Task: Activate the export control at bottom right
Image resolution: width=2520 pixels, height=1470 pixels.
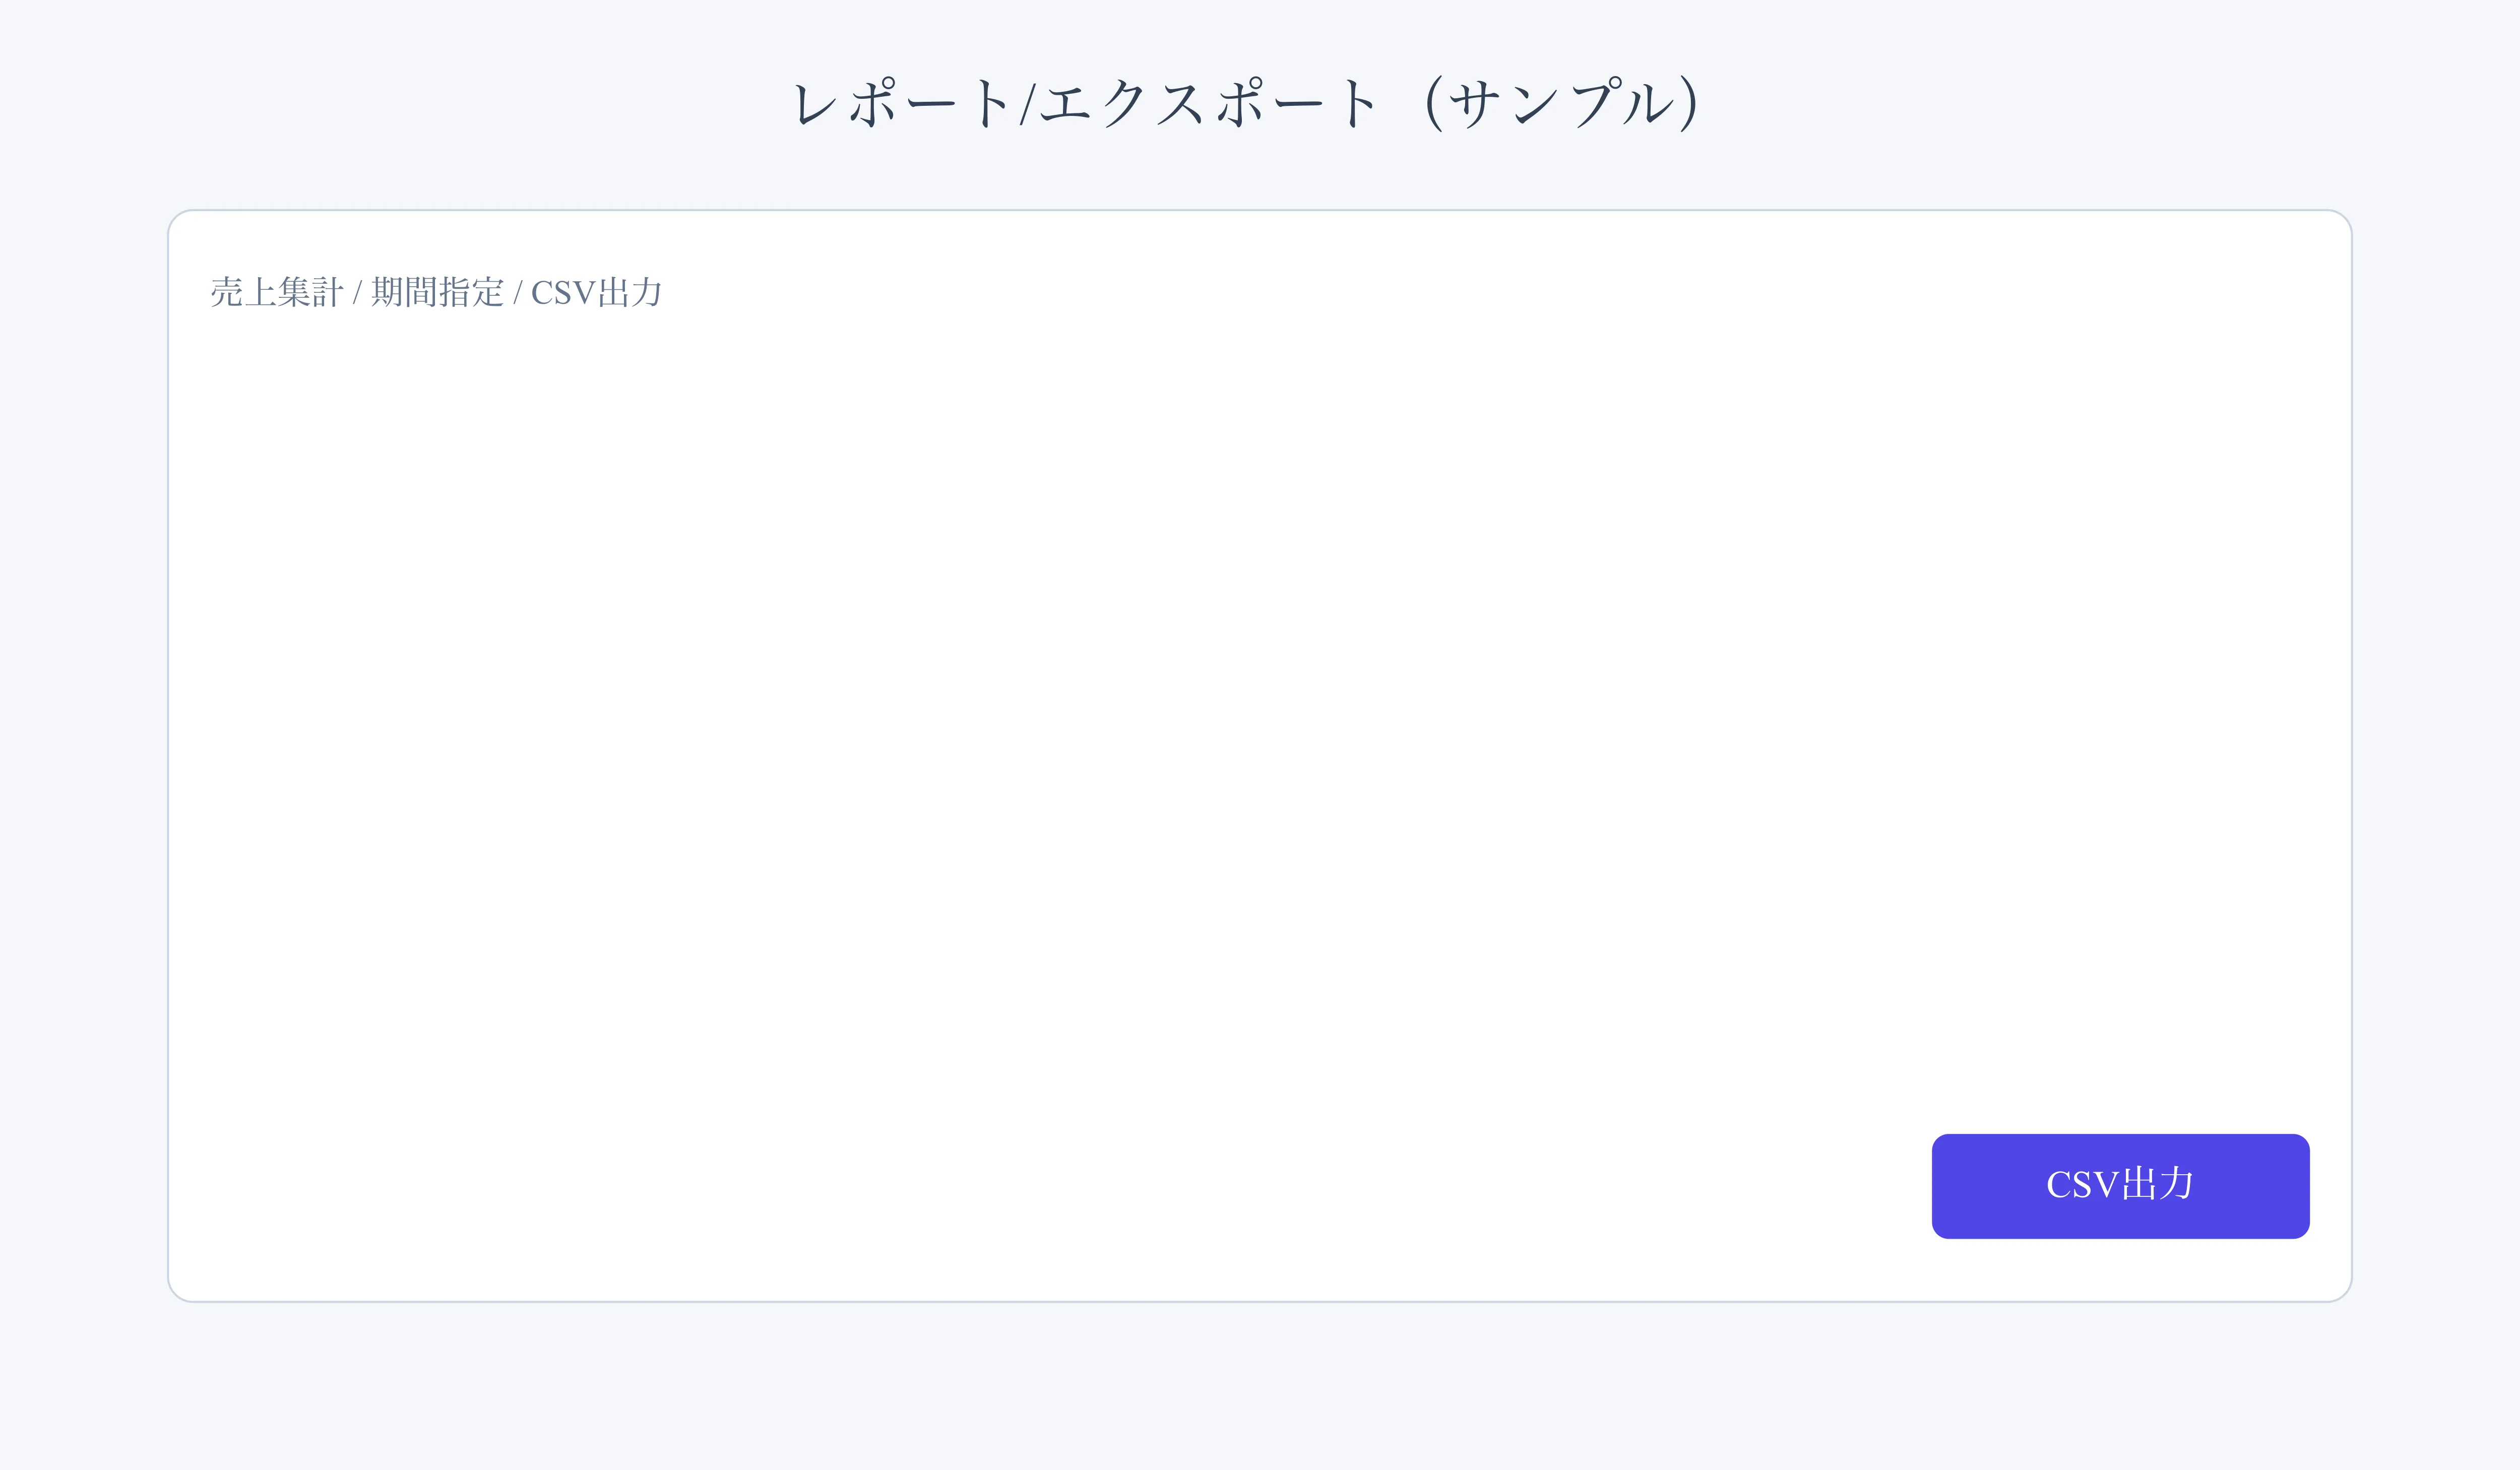Action: tap(2119, 1186)
